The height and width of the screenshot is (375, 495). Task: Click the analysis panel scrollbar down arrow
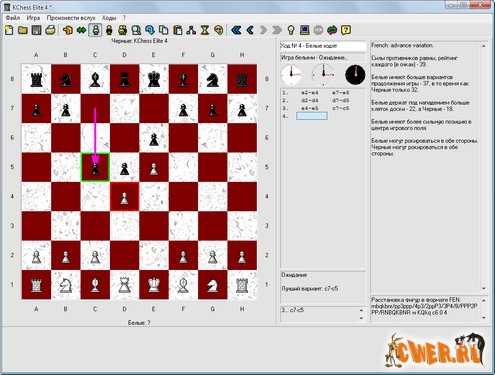tap(484, 288)
